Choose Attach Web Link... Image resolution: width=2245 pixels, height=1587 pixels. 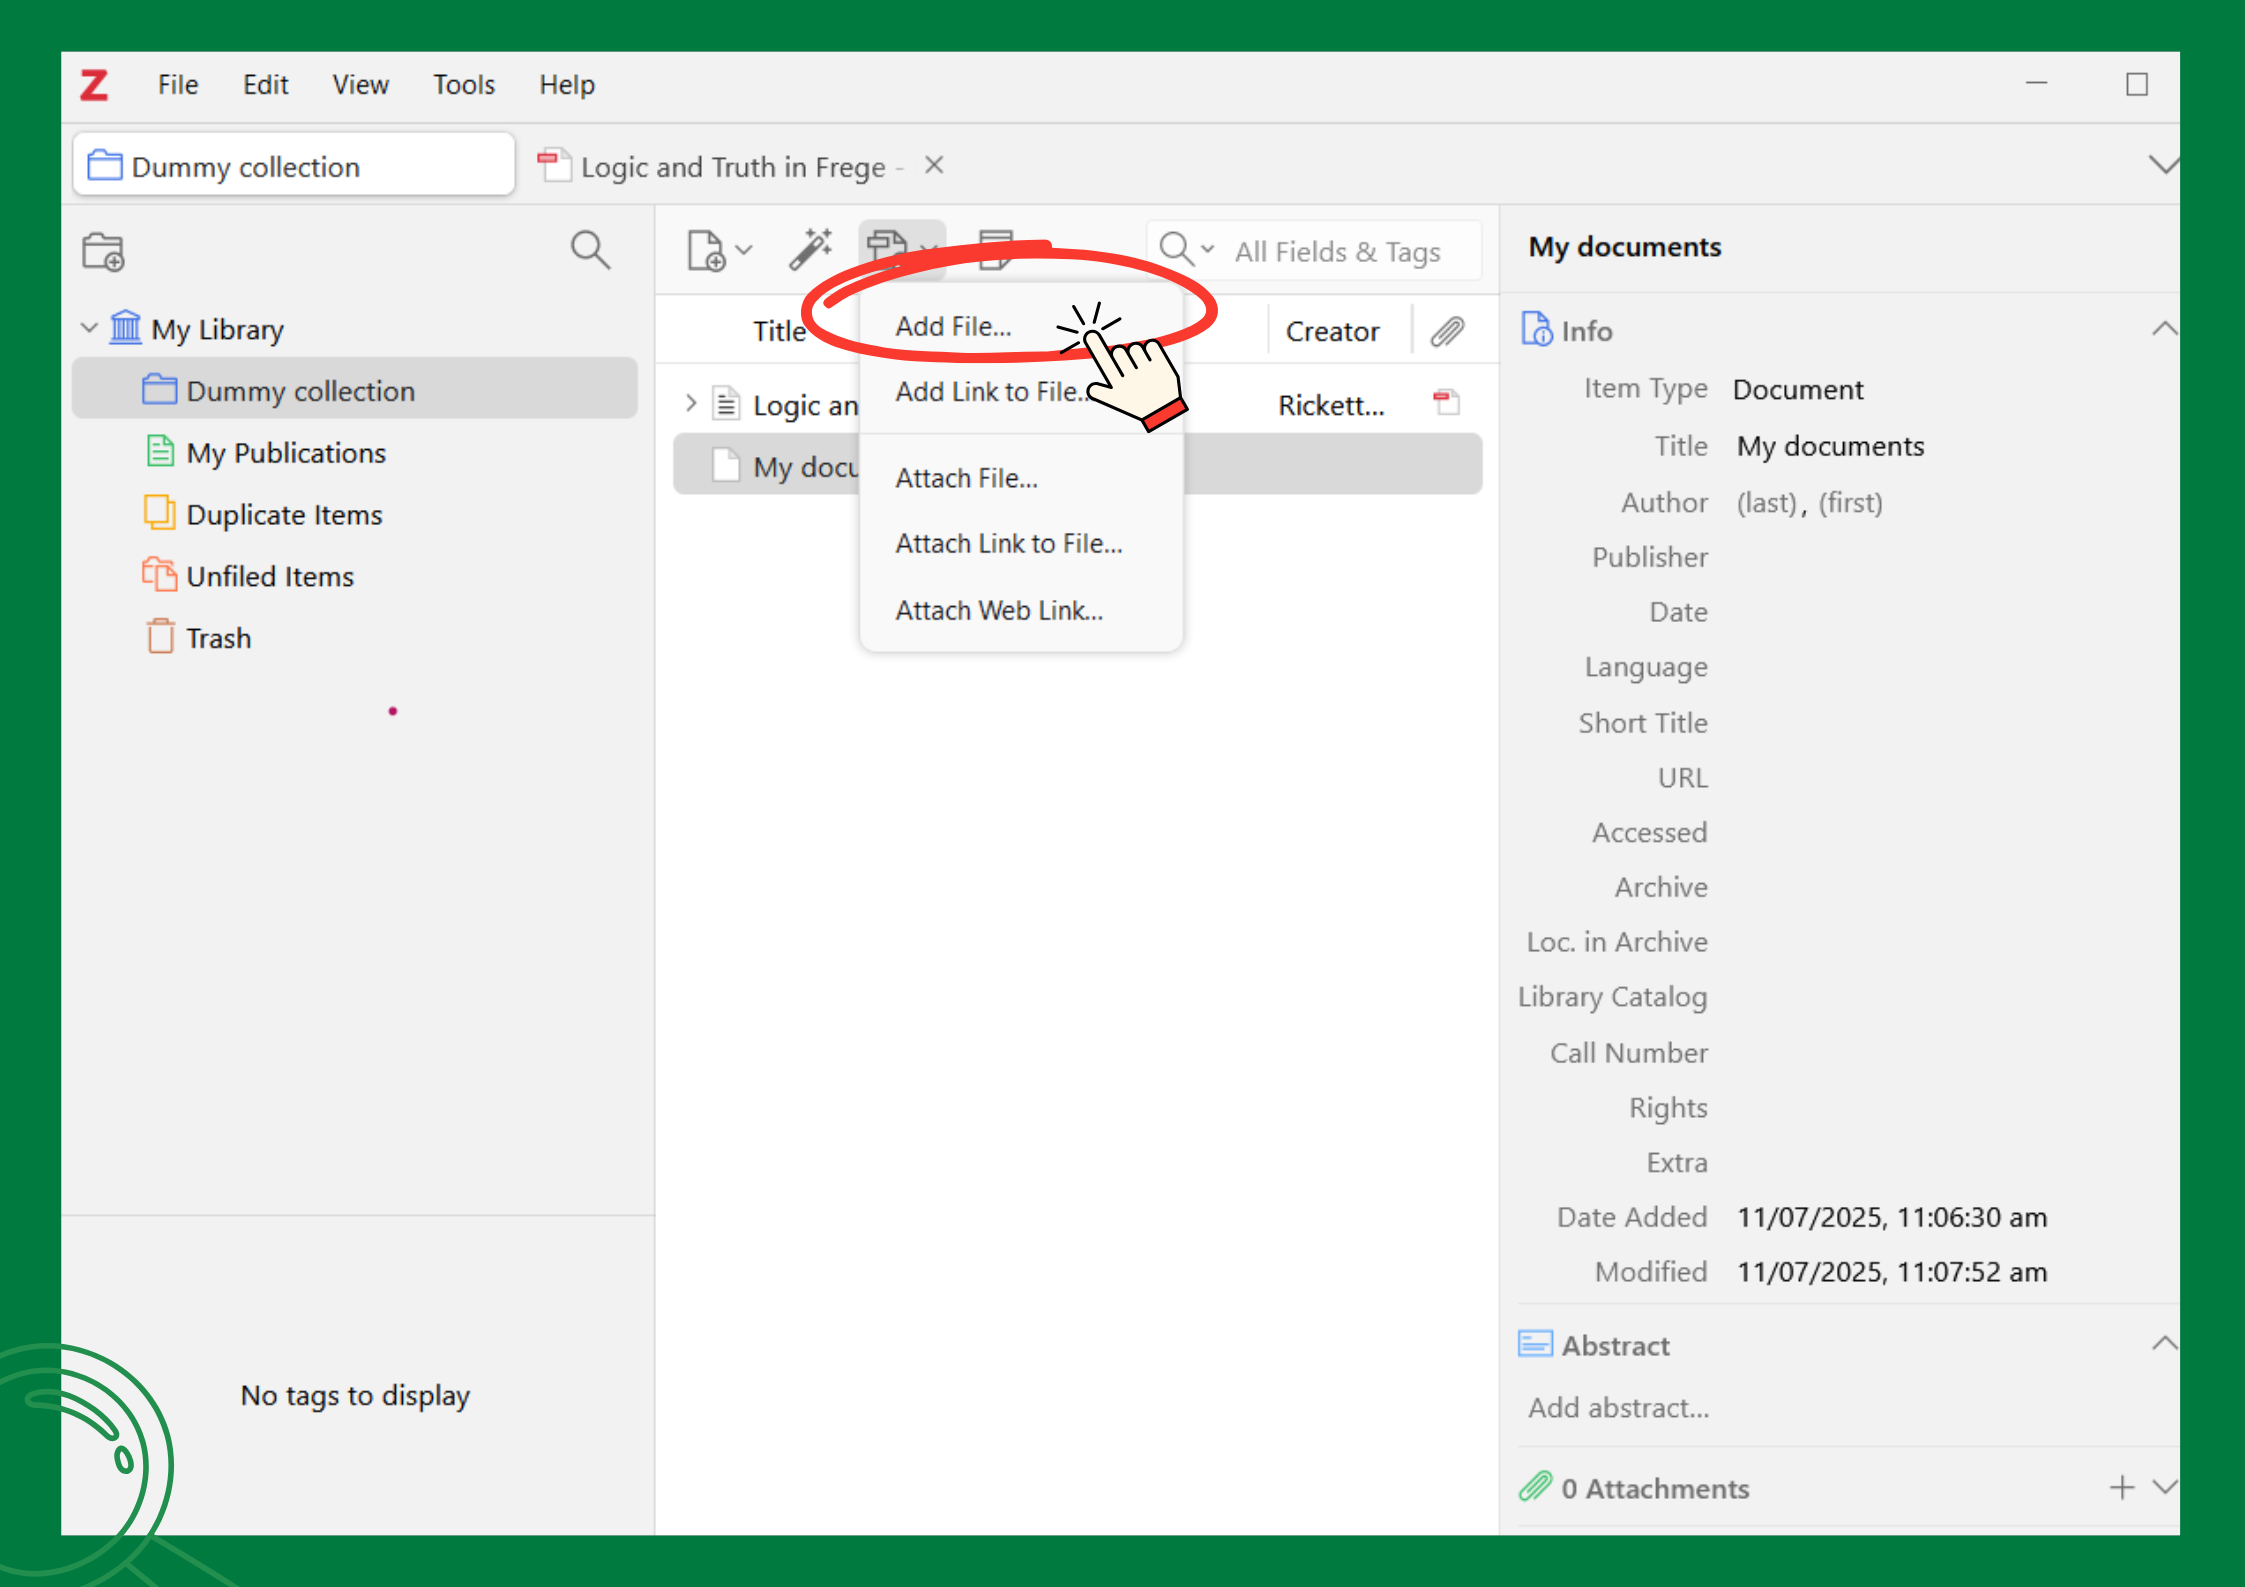coord(999,610)
